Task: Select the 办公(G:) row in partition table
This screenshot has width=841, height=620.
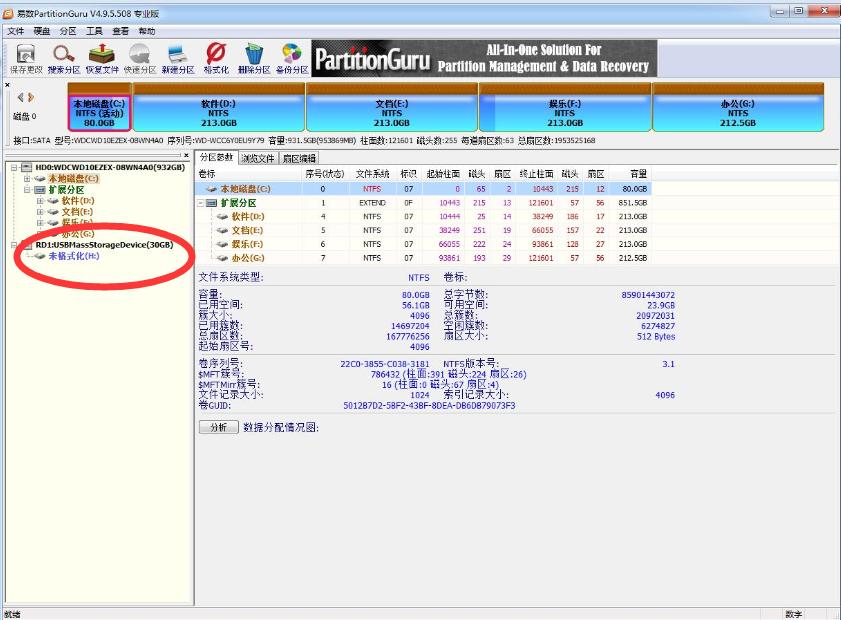Action: click(424, 258)
